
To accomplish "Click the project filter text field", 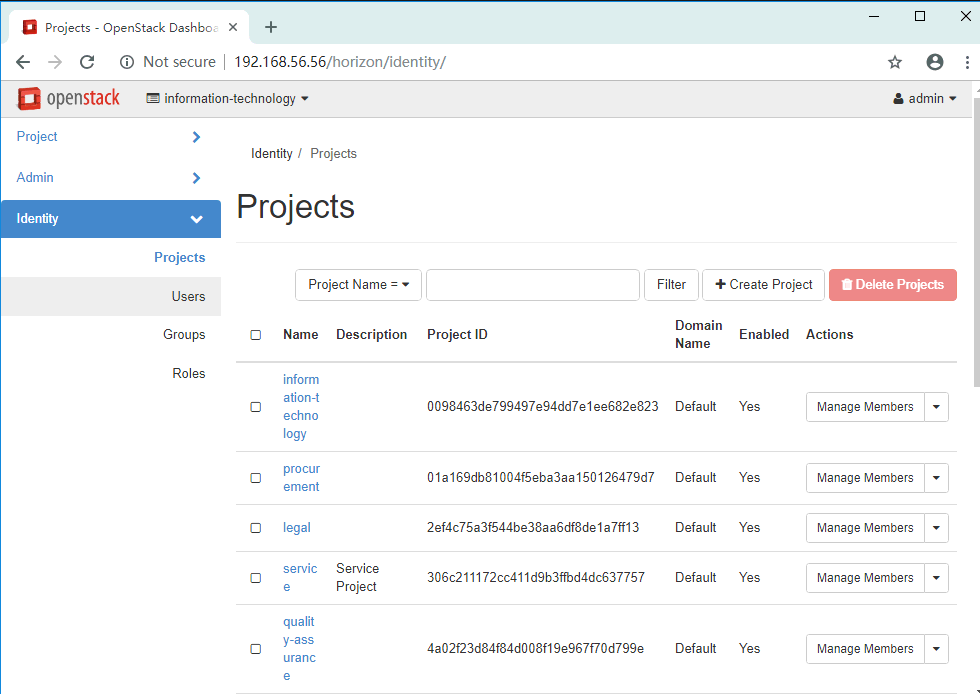I will pyautogui.click(x=532, y=285).
